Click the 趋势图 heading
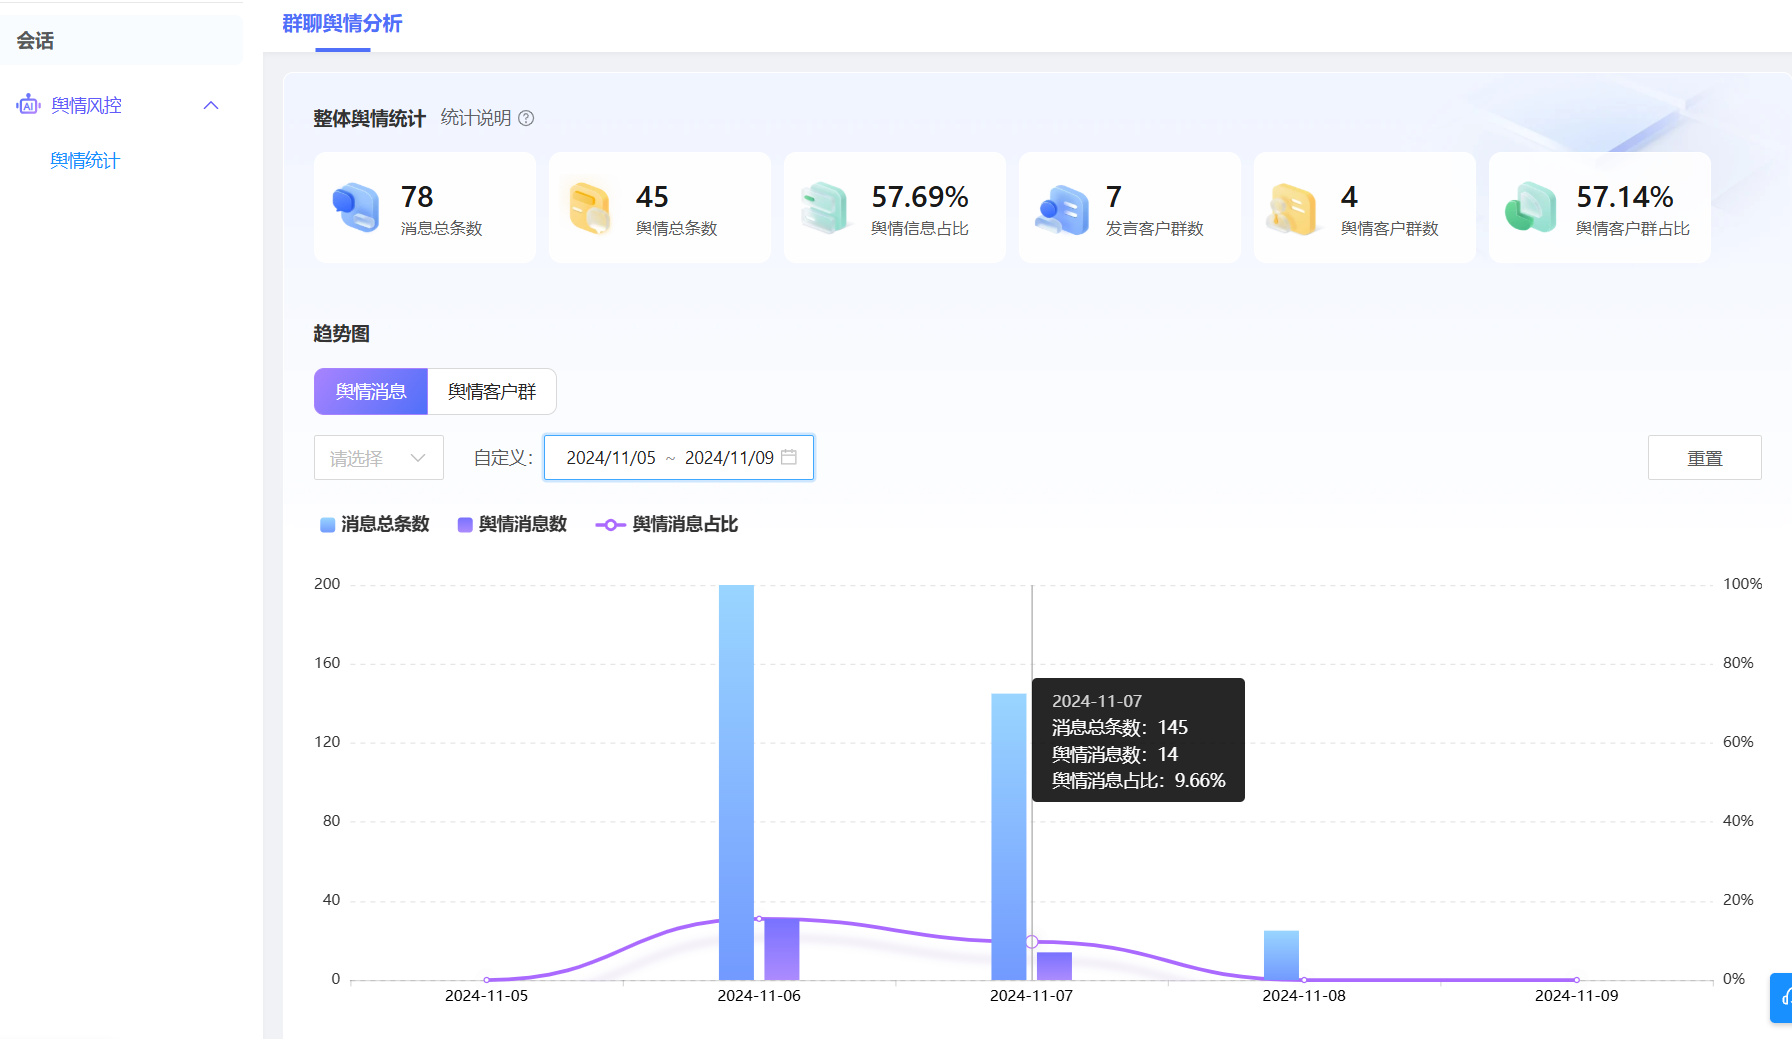 [x=341, y=334]
